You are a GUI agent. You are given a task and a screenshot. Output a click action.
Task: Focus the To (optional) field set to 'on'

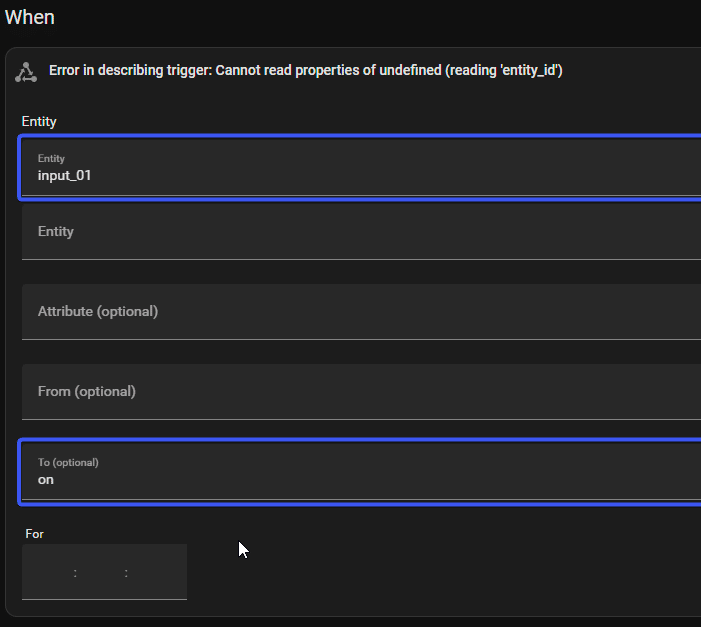coord(360,471)
